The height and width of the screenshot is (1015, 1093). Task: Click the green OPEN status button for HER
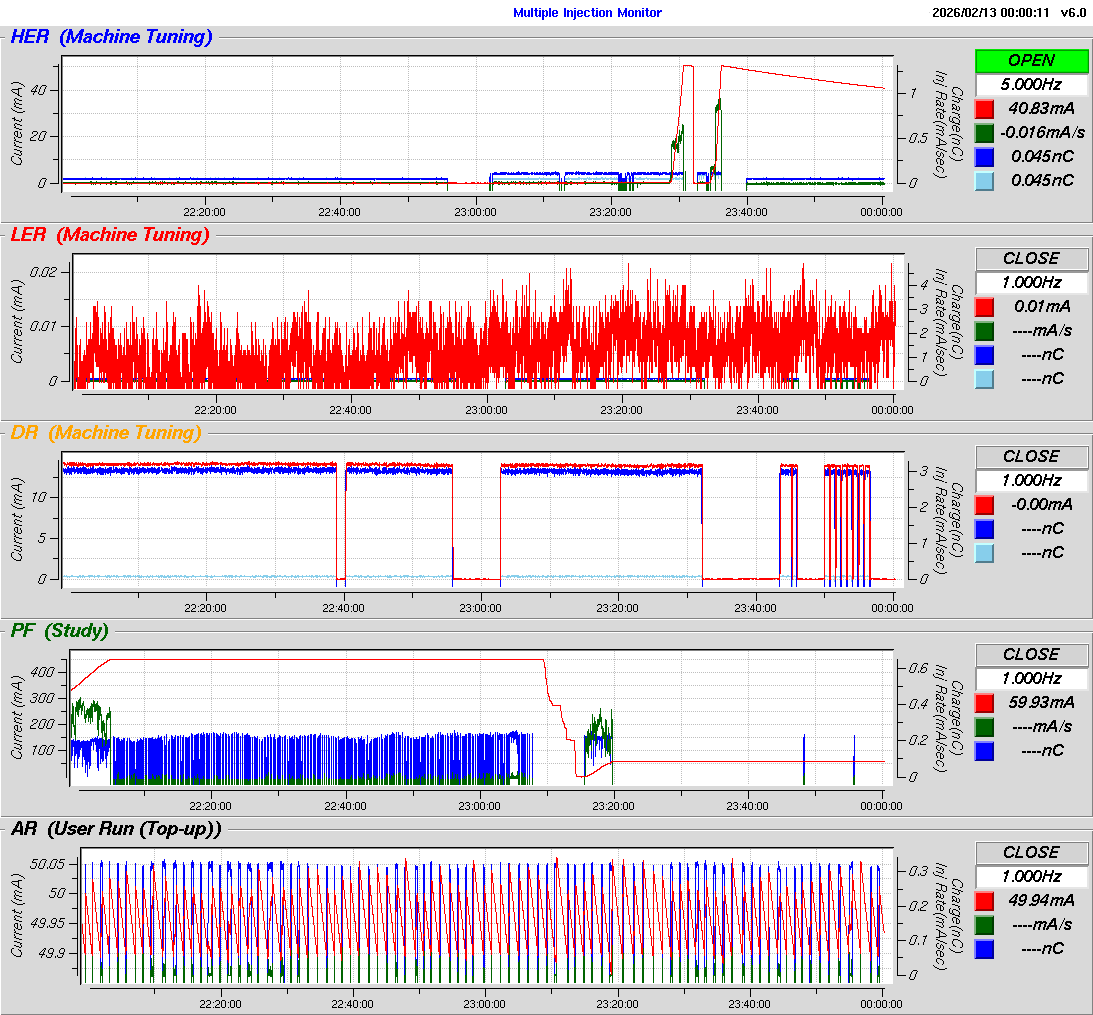click(1031, 60)
